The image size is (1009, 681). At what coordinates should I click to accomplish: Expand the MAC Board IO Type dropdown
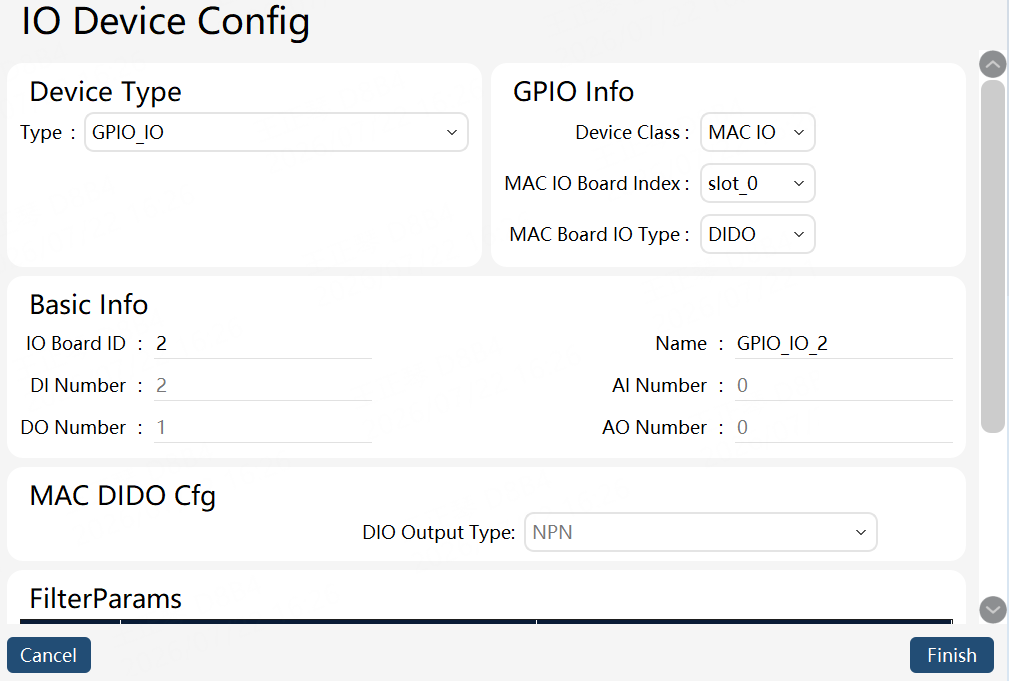757,234
